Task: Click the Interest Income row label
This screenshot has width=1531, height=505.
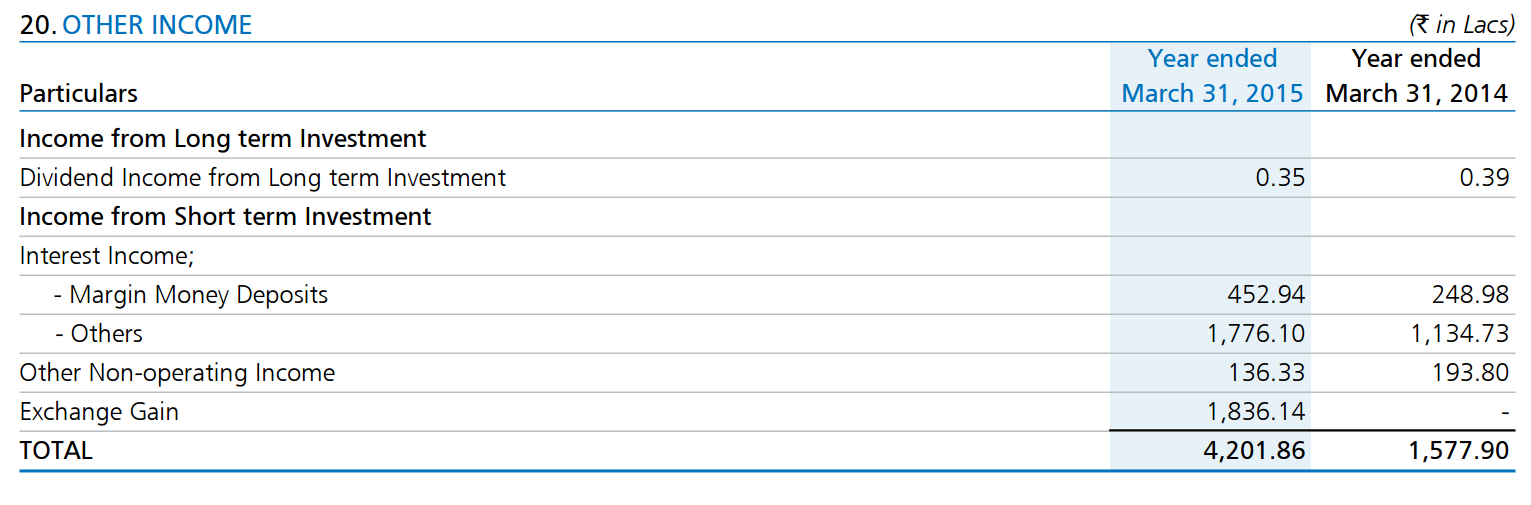Action: [107, 256]
